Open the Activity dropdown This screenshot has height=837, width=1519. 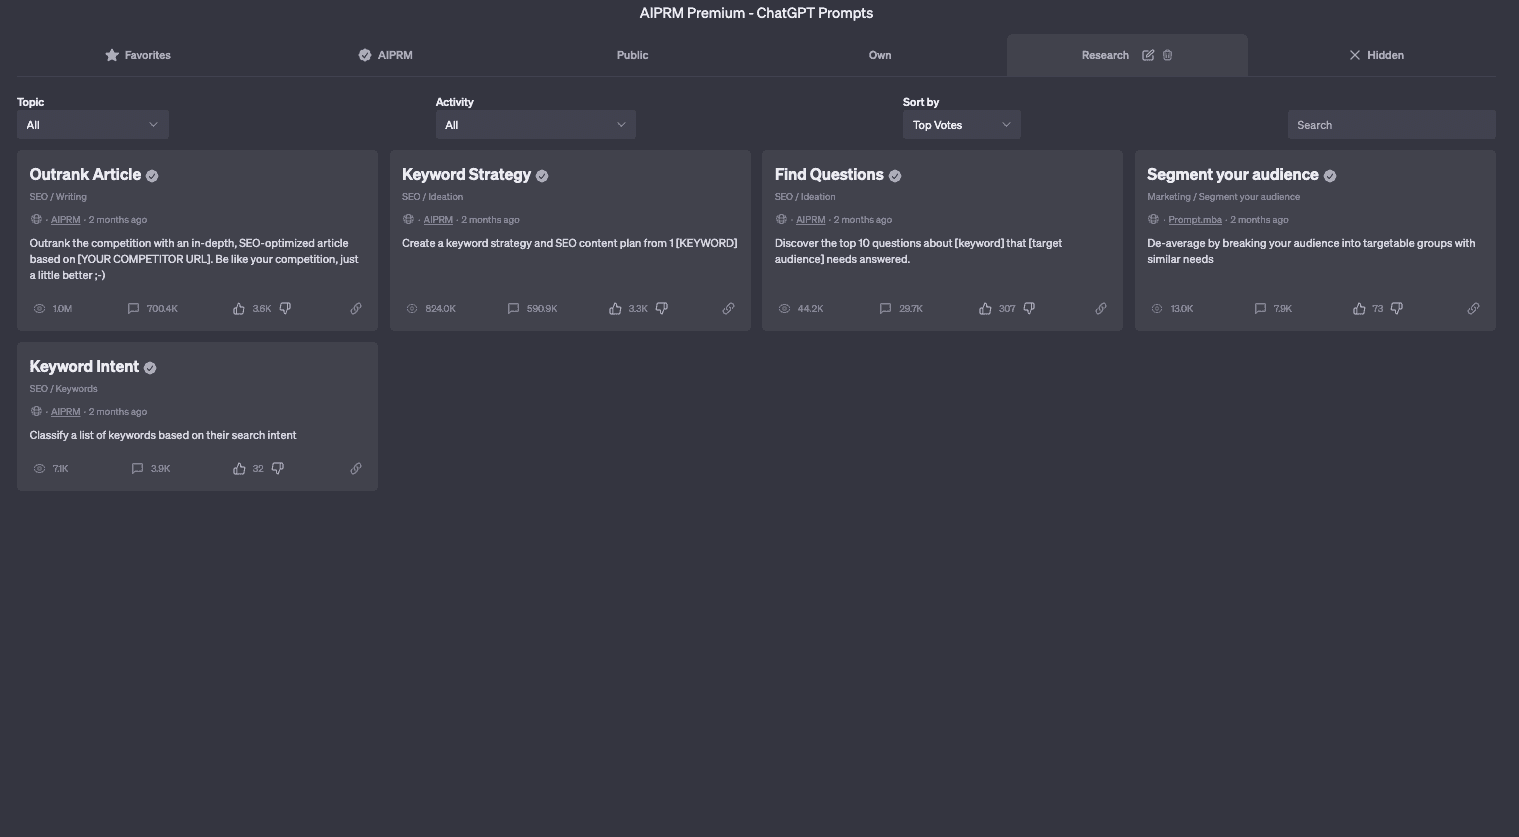click(535, 125)
